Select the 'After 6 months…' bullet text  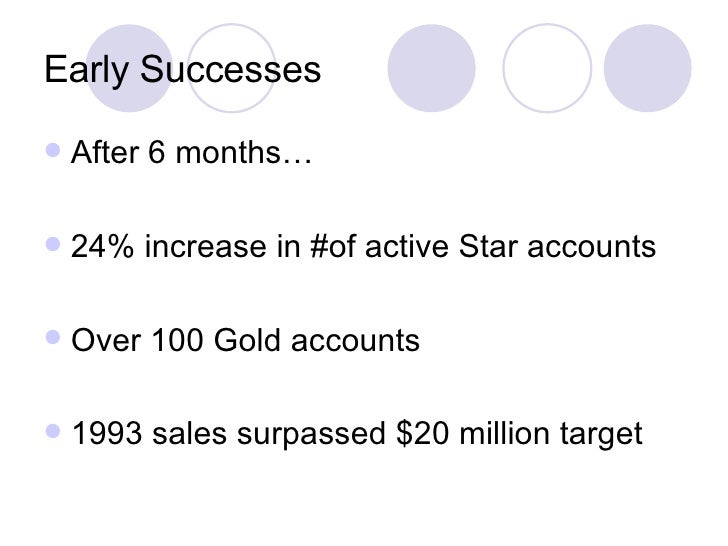tap(191, 152)
